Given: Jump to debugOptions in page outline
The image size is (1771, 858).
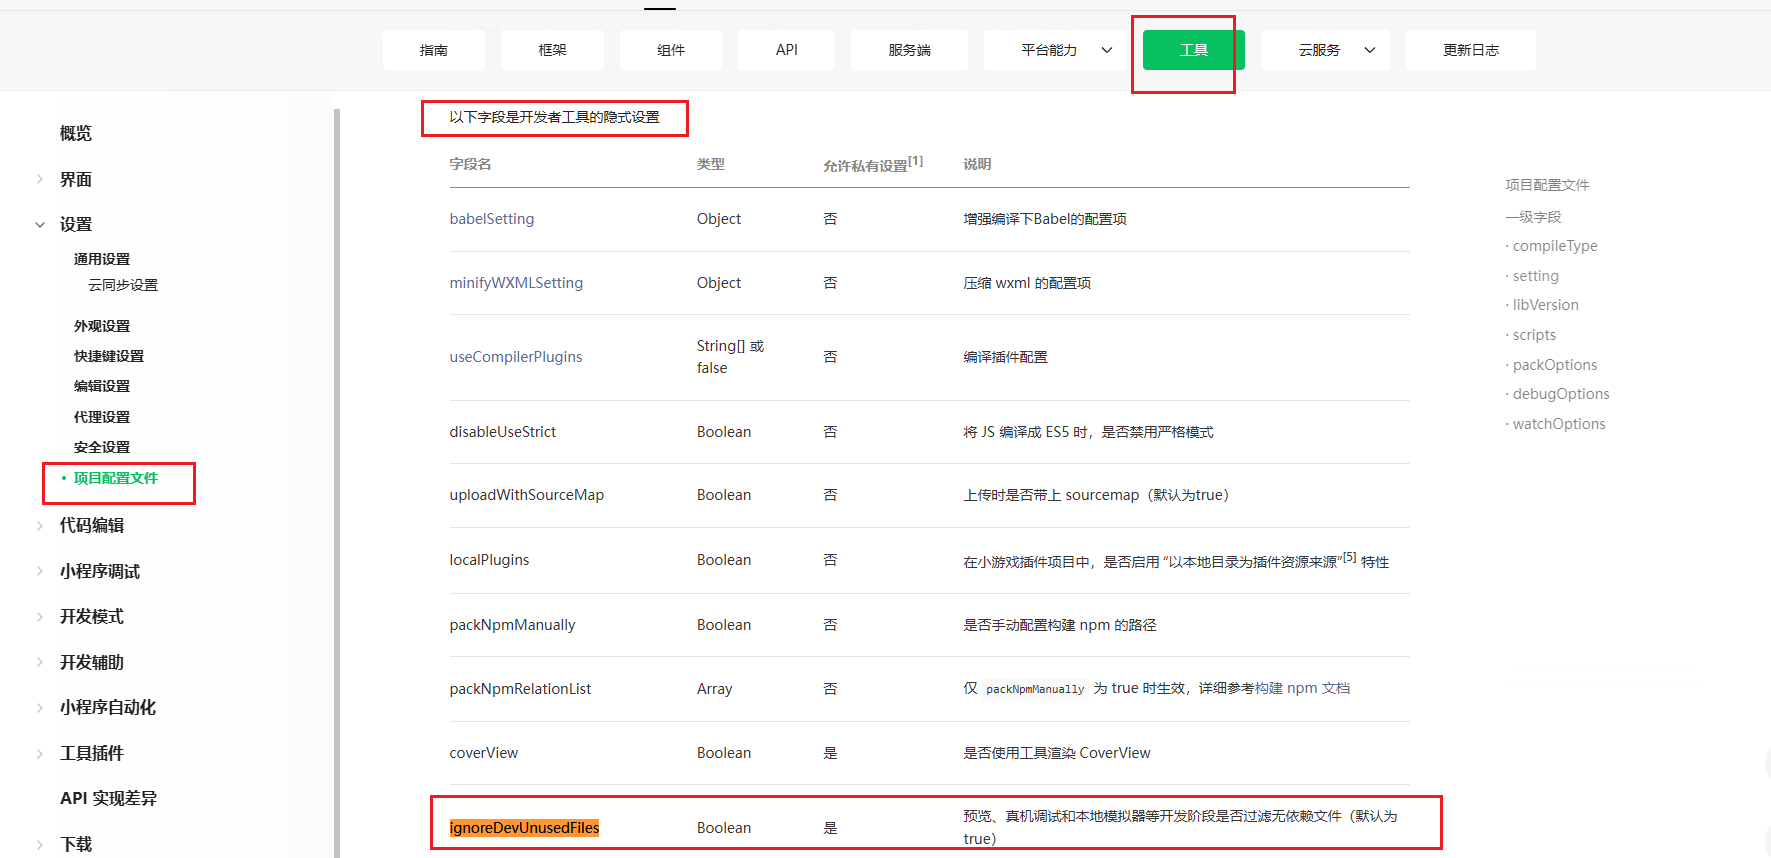Looking at the screenshot, I should coord(1561,394).
